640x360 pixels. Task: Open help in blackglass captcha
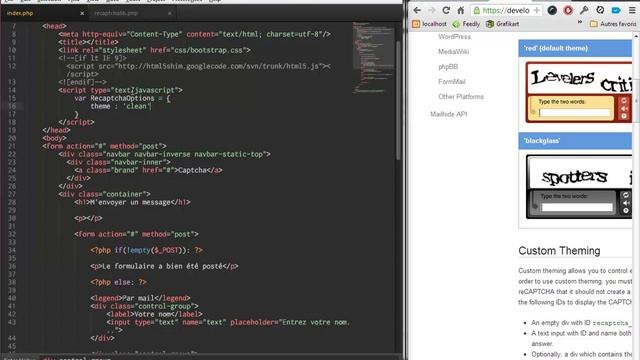pos(626,211)
